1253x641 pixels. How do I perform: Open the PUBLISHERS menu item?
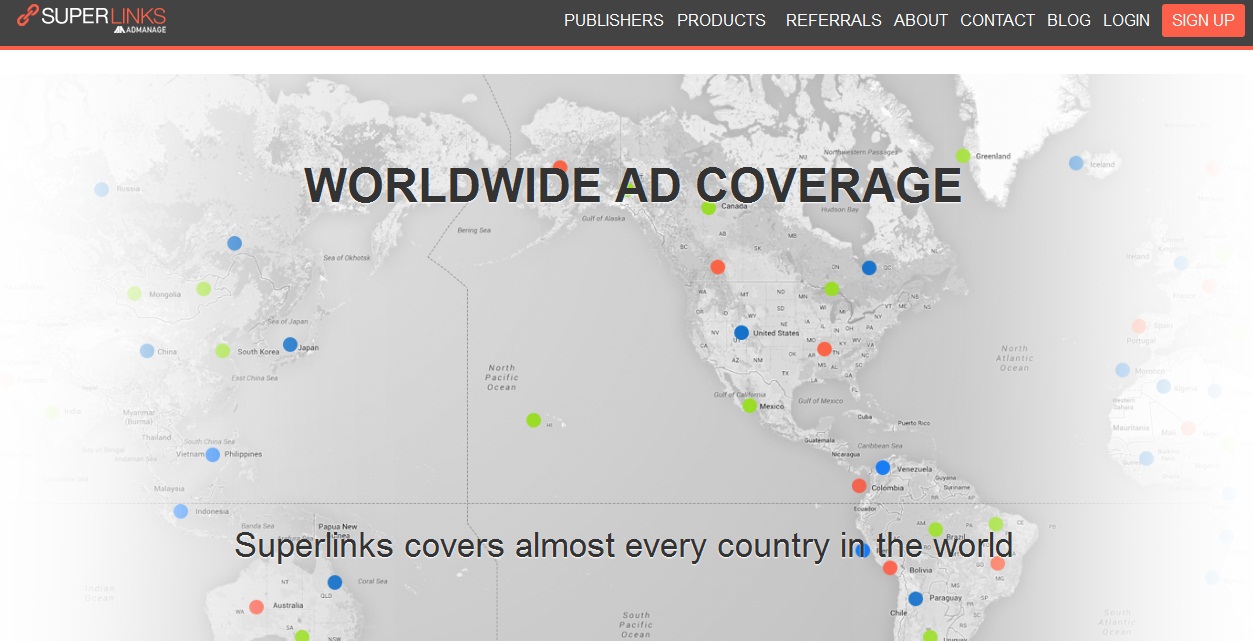tap(613, 20)
